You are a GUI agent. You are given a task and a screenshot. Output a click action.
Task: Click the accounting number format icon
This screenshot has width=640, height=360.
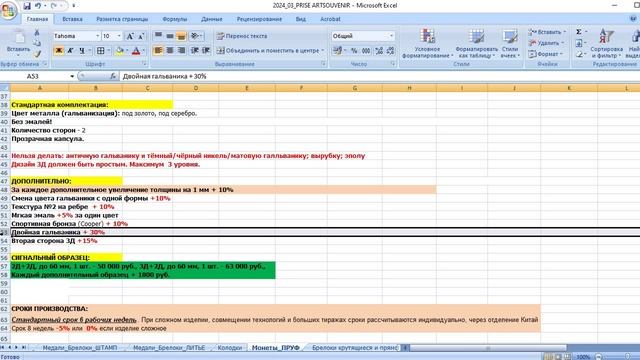click(337, 51)
